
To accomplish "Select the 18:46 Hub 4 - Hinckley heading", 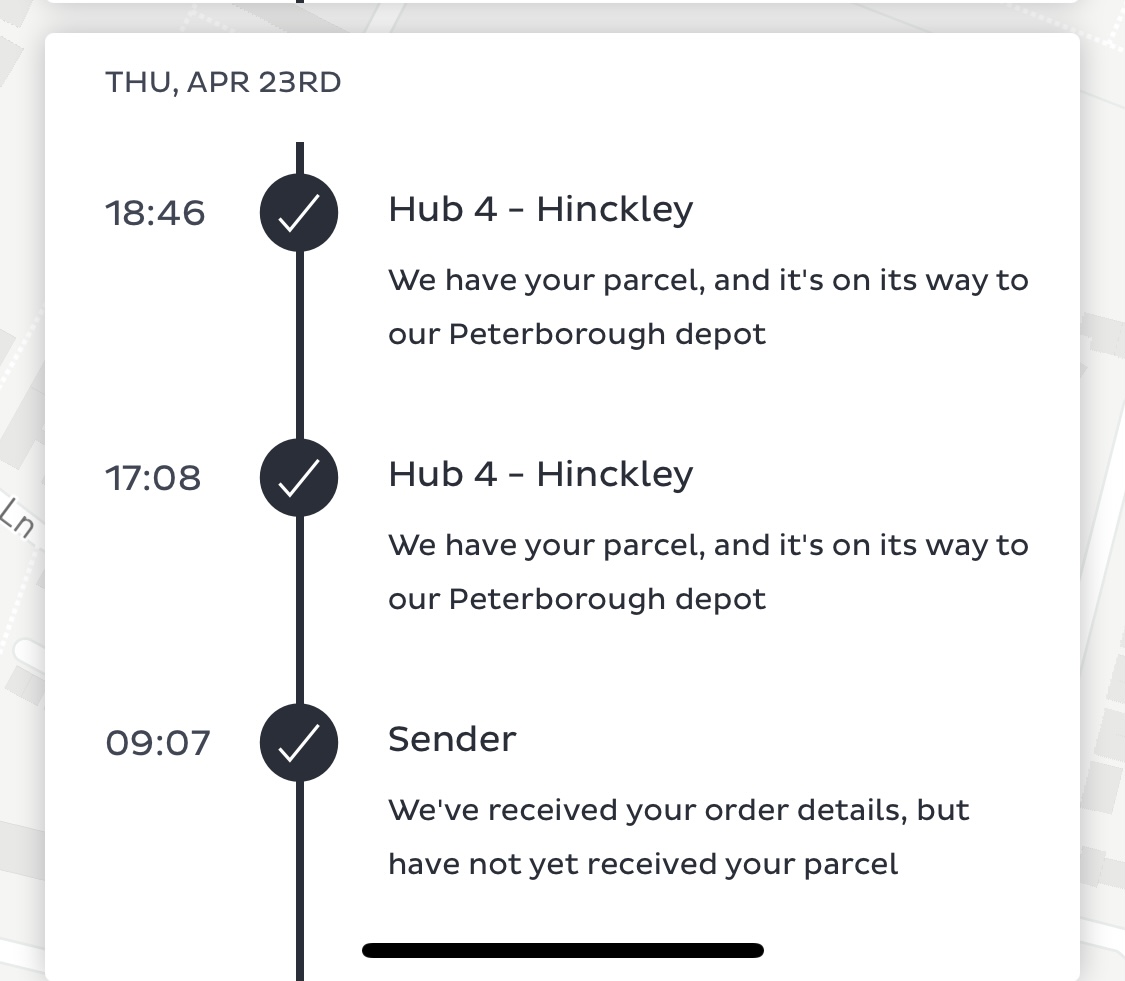I will pyautogui.click(x=541, y=209).
